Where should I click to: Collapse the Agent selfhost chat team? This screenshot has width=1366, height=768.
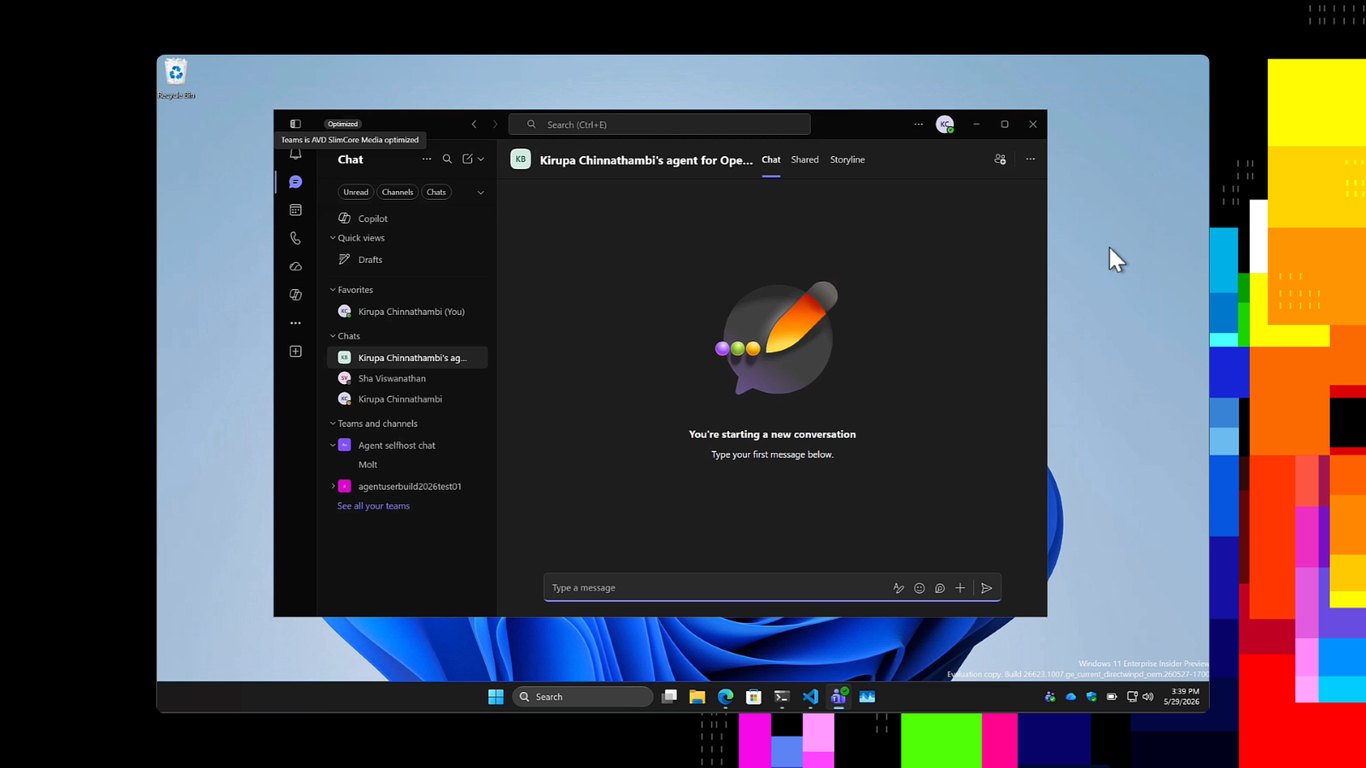click(333, 445)
